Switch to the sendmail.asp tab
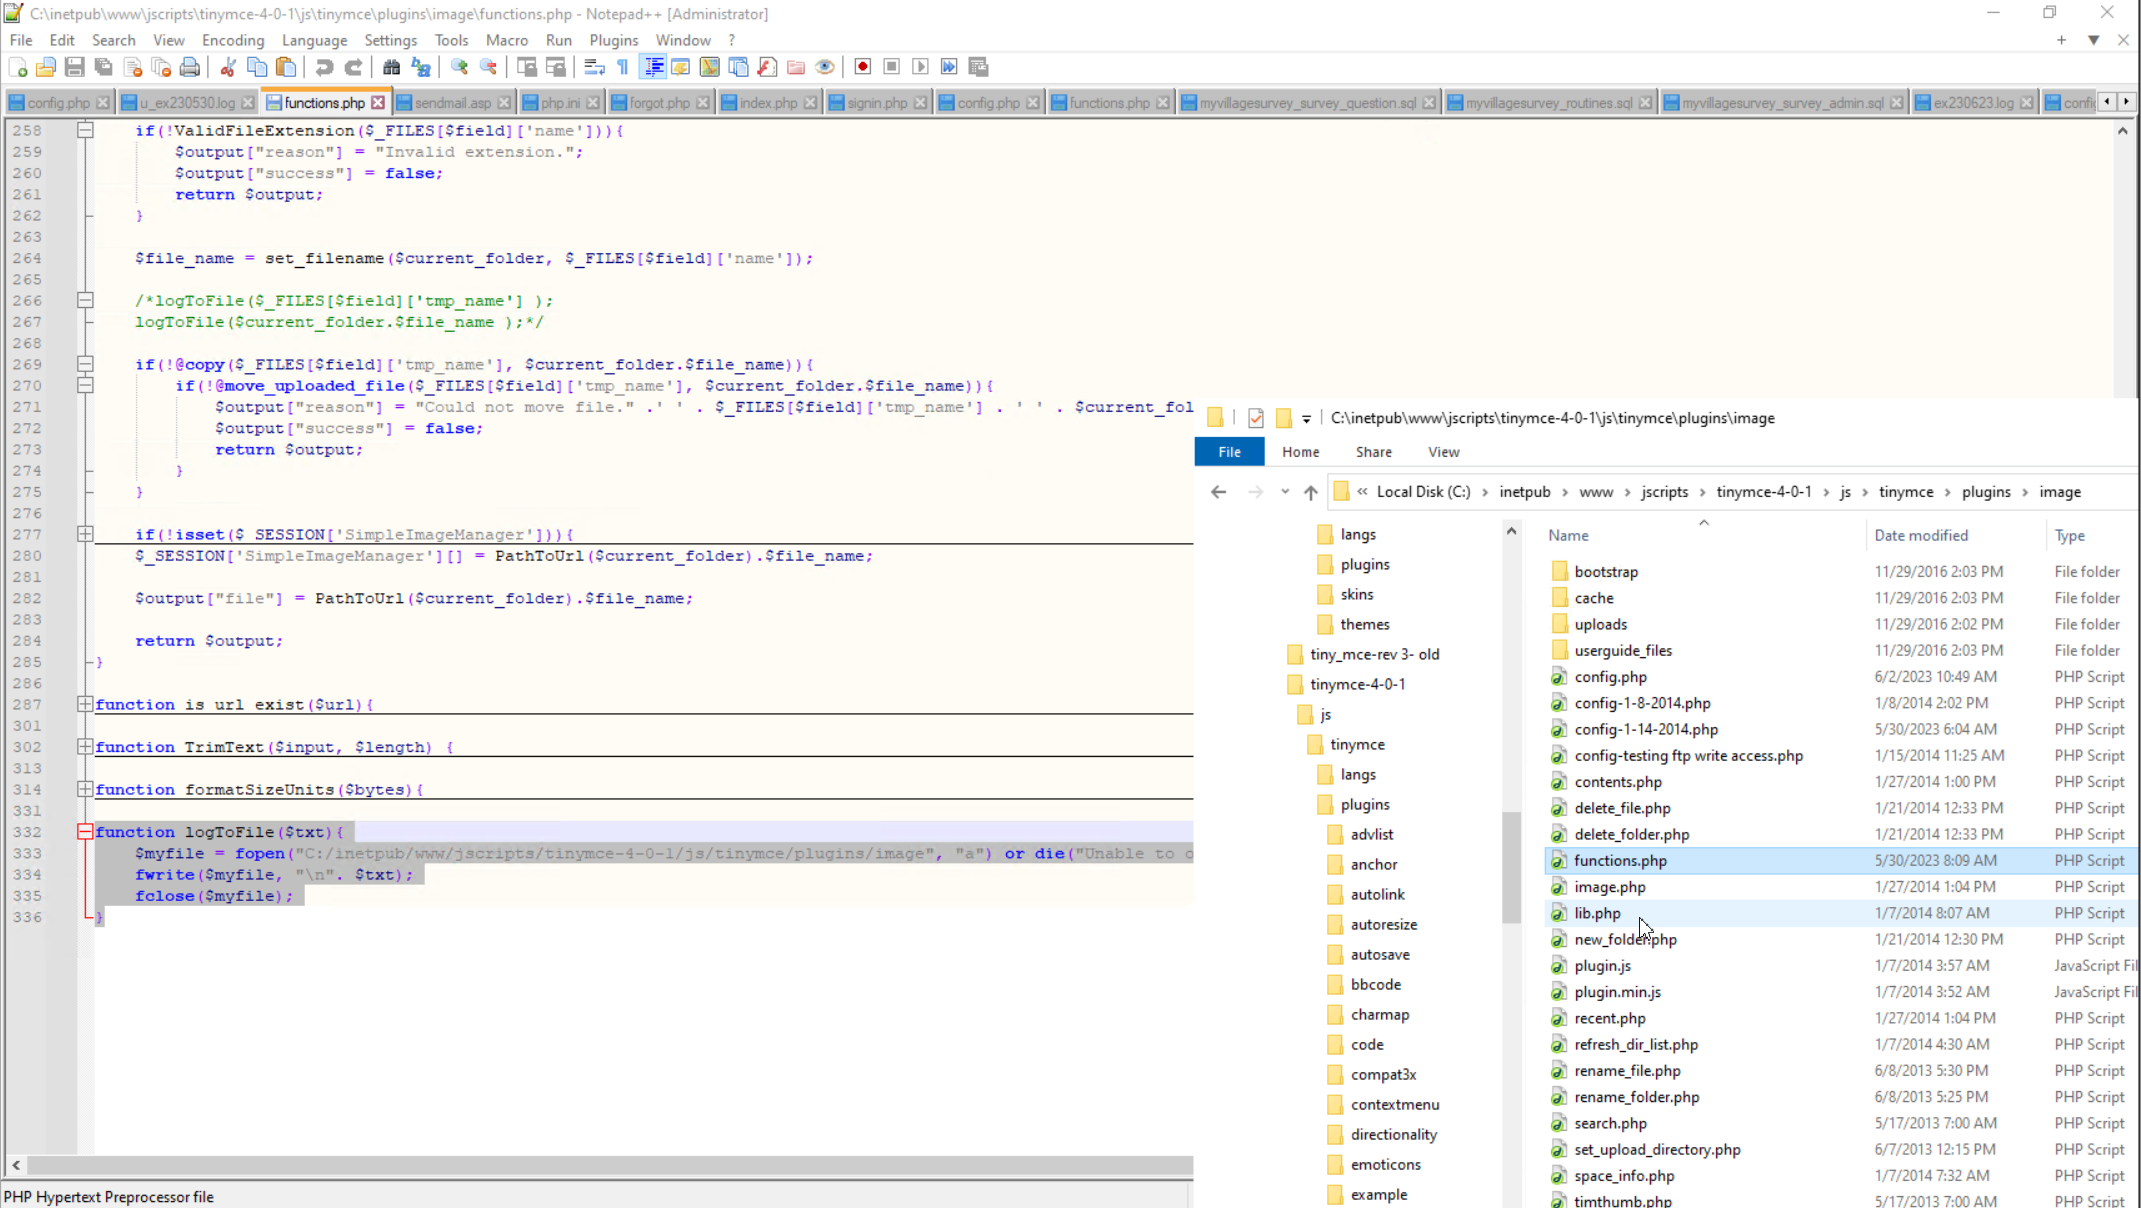Viewport: 2141px width, 1208px height. (x=452, y=103)
